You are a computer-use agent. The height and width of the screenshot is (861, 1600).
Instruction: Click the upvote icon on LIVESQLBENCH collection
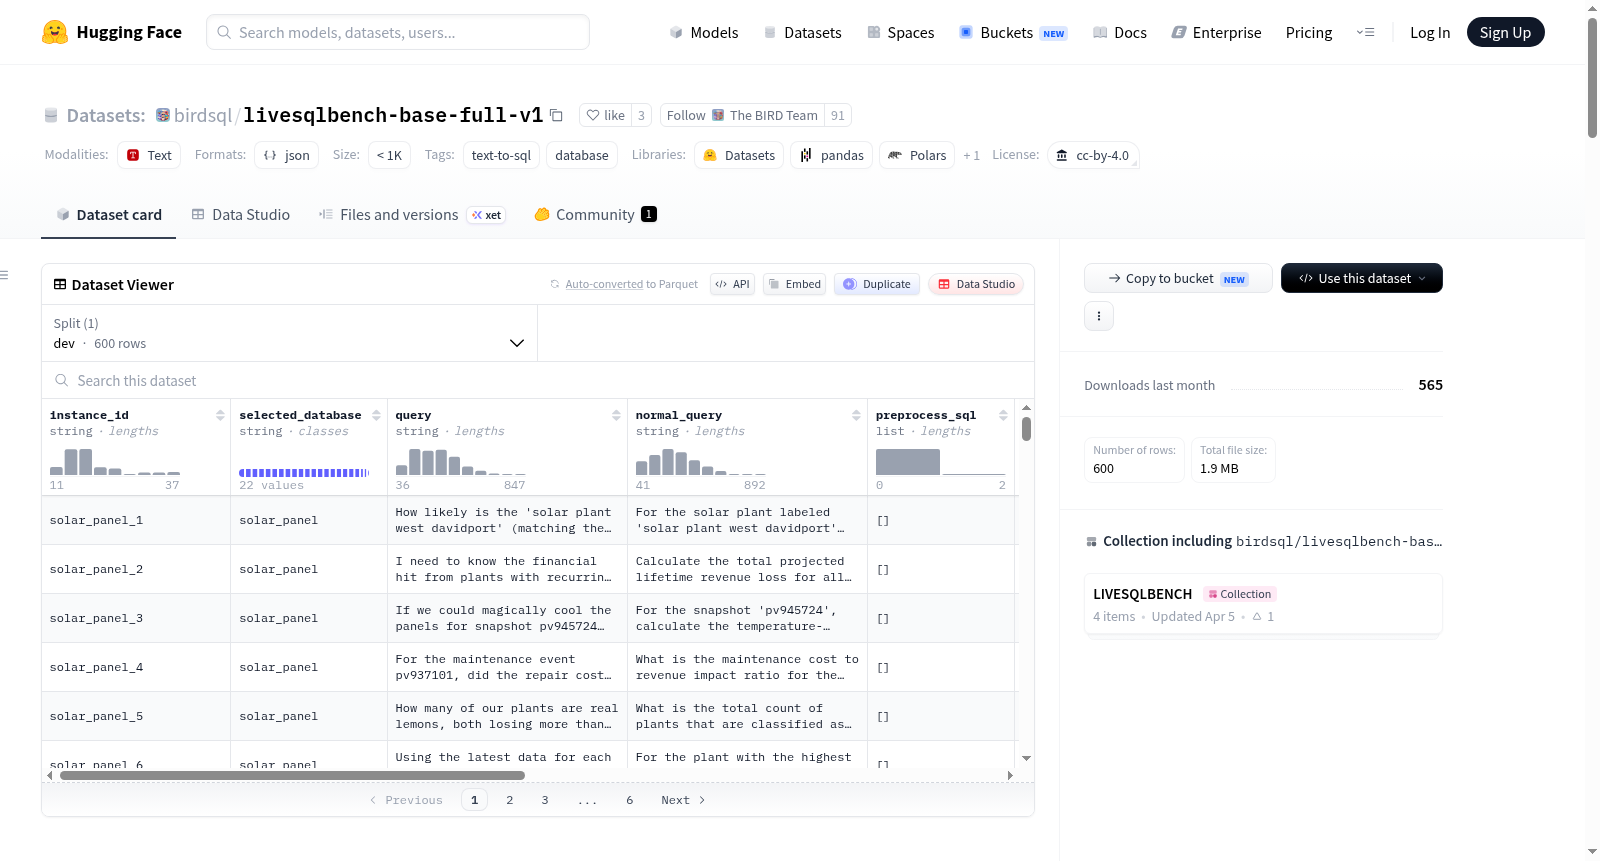pos(1257,617)
